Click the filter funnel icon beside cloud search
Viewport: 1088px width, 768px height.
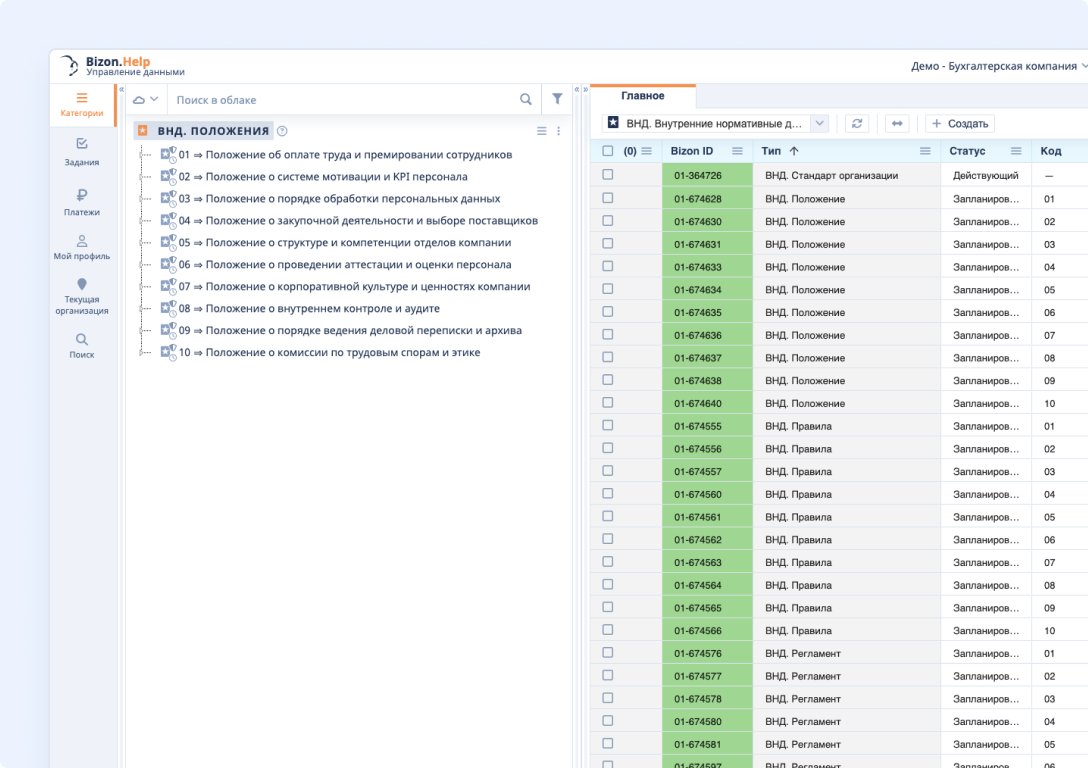(557, 100)
